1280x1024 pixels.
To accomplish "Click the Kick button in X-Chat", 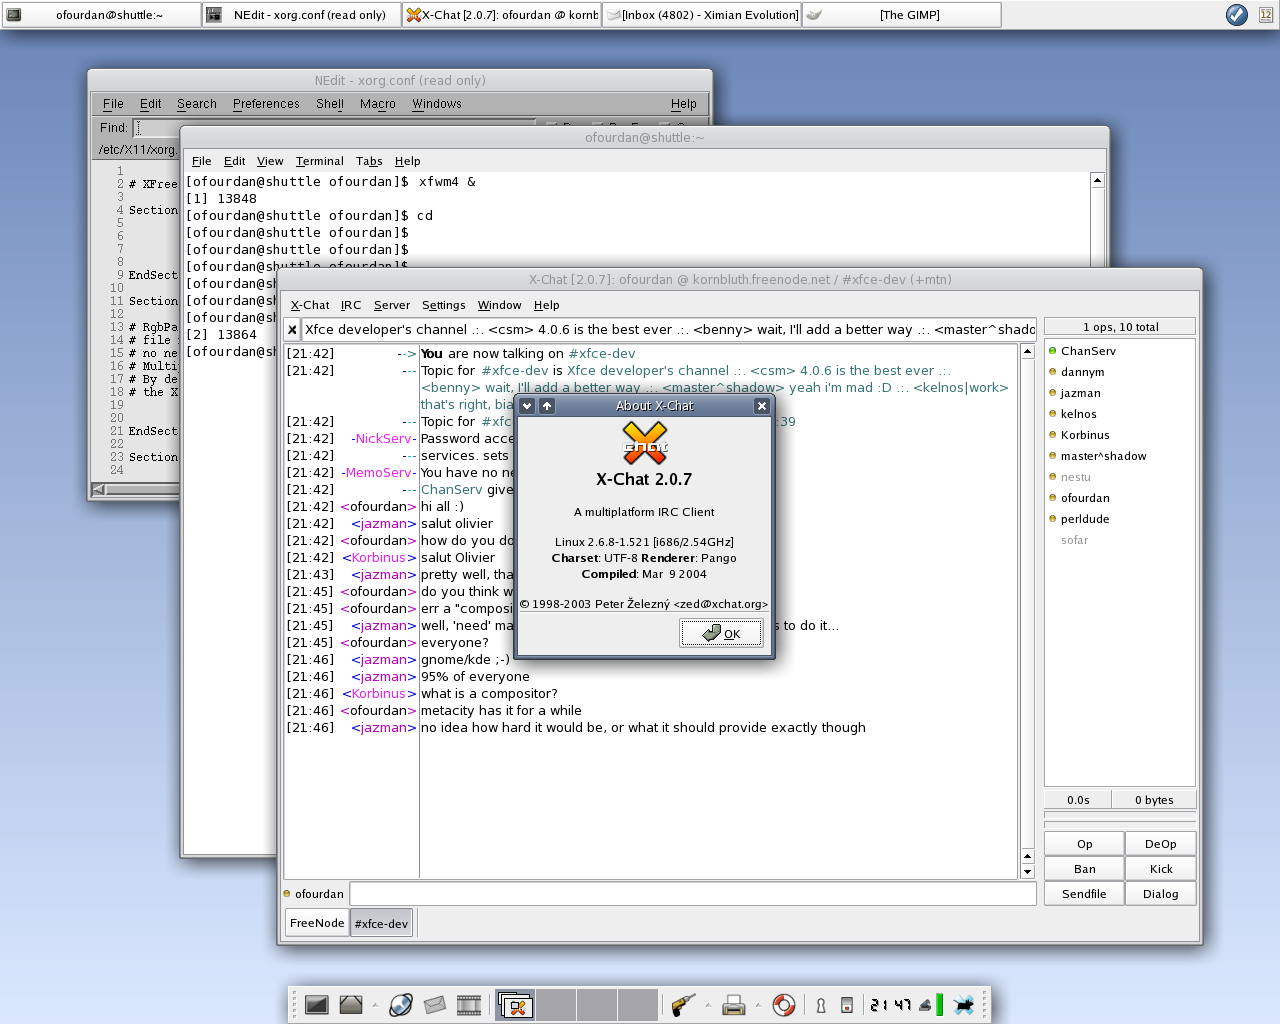I will (x=1160, y=869).
